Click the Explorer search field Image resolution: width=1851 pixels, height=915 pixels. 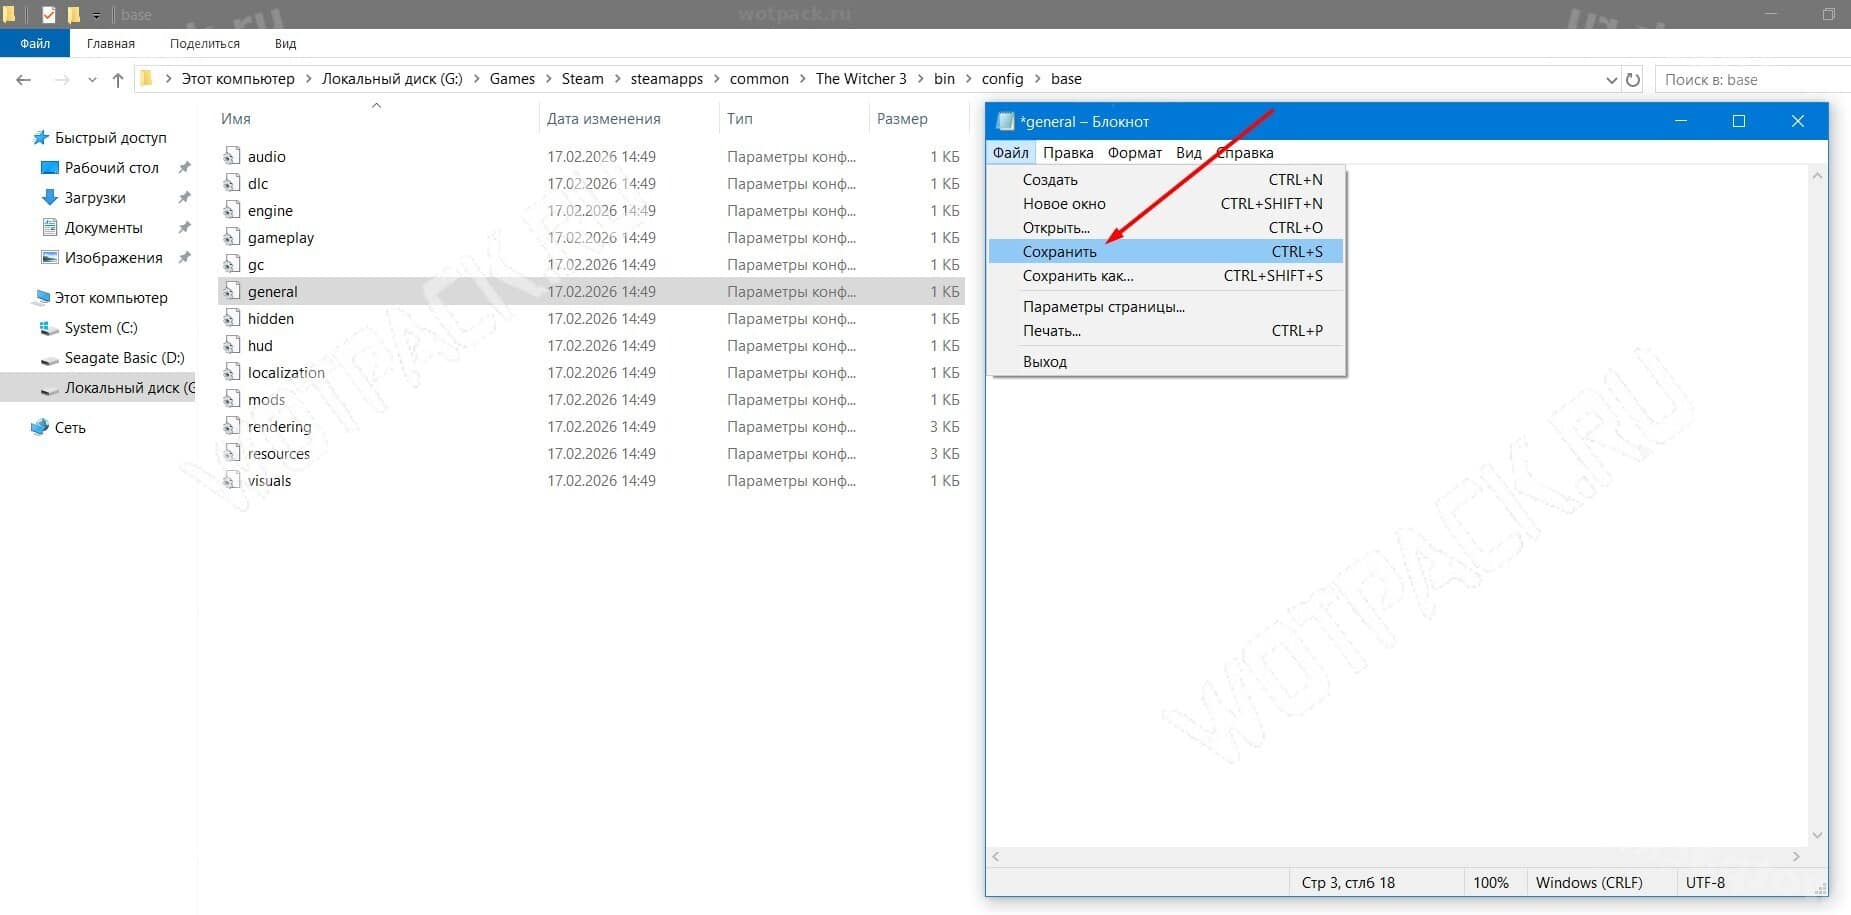[1752, 79]
